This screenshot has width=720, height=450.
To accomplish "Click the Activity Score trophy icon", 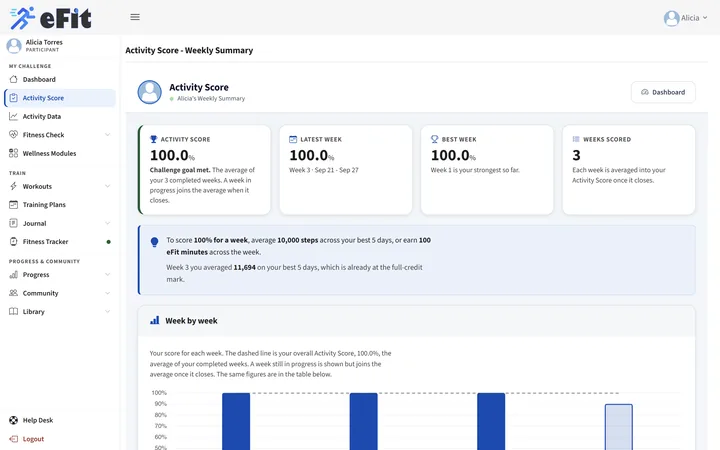I will coord(154,139).
